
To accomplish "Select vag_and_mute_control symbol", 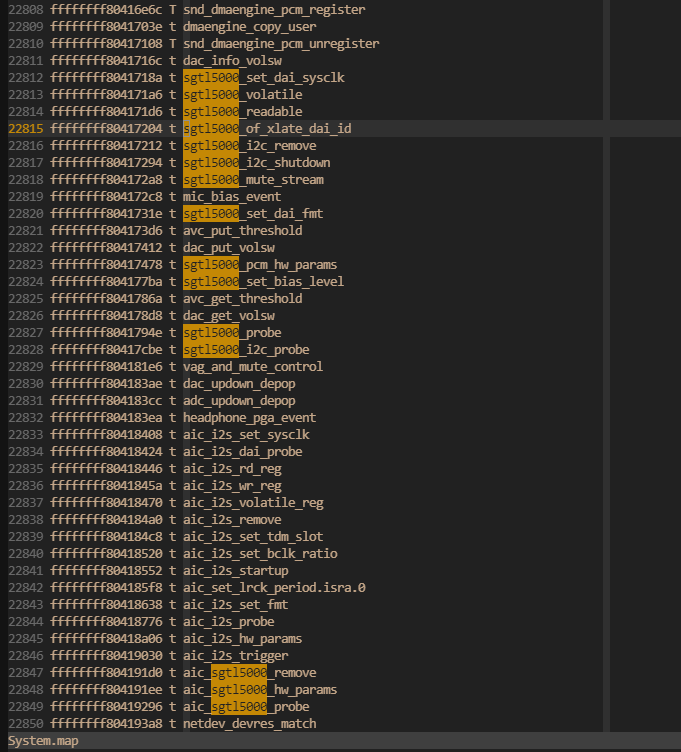I will 253,367.
